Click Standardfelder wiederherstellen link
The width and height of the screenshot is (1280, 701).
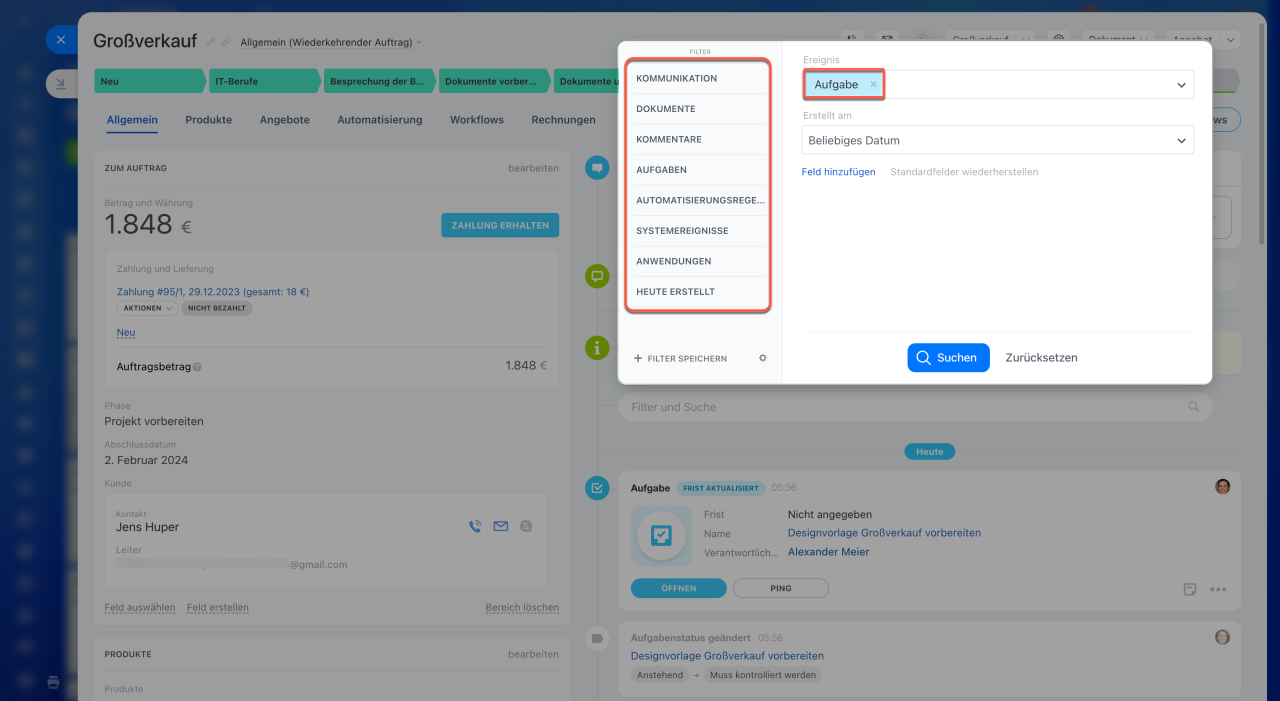pyautogui.click(x=964, y=172)
